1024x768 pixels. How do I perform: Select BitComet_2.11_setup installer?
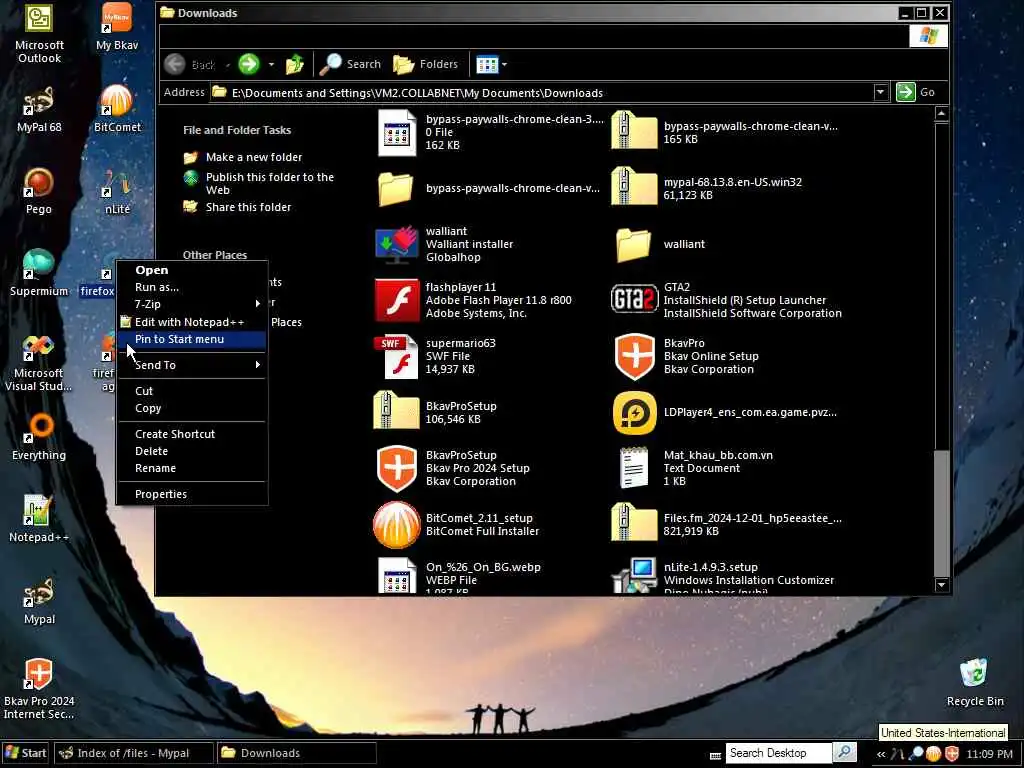457,524
